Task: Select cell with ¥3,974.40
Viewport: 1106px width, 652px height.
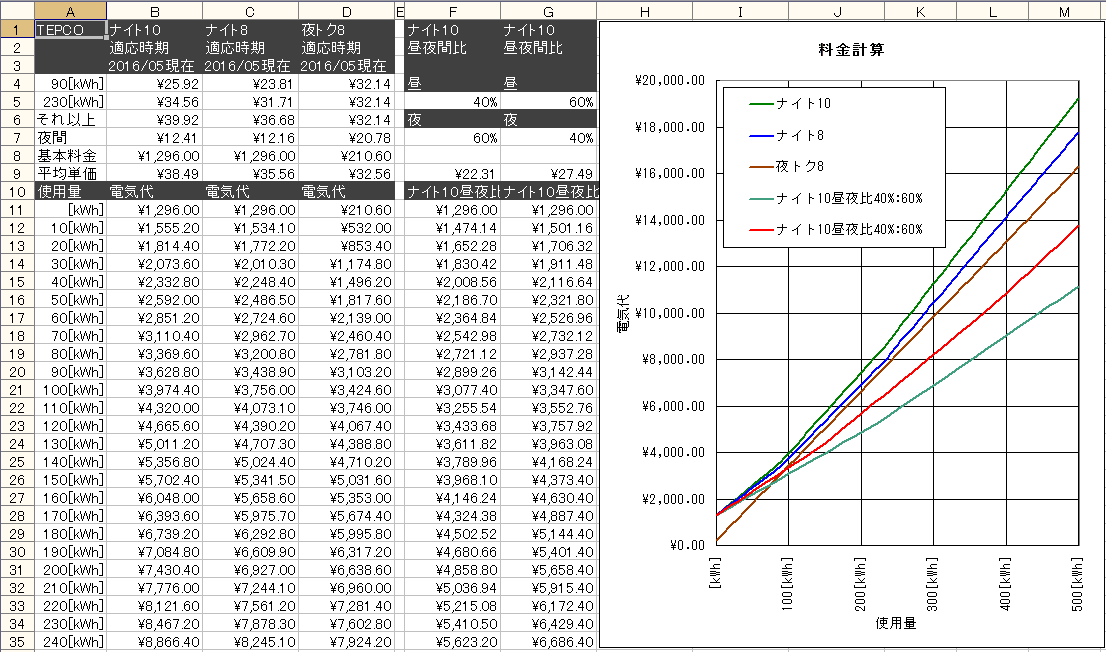Action: coord(154,390)
